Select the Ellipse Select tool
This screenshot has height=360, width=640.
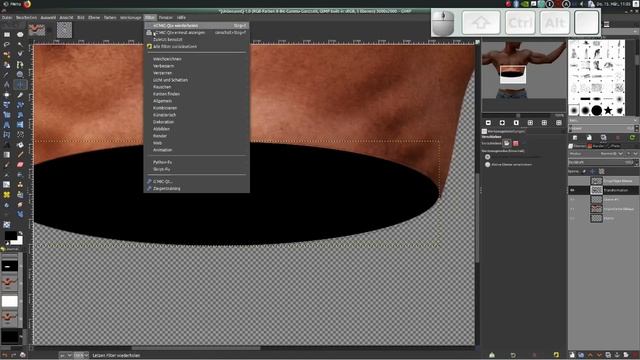[20, 35]
